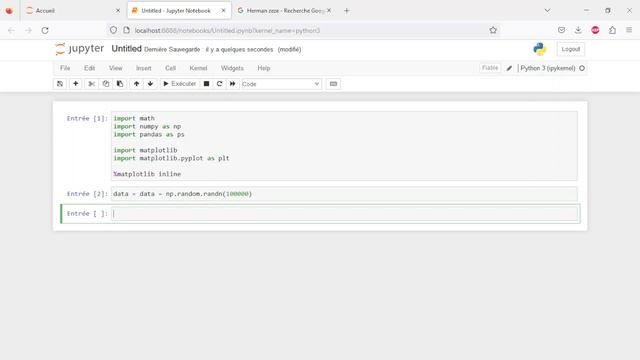Open a new browser tab with plus

pyautogui.click(x=347, y=11)
